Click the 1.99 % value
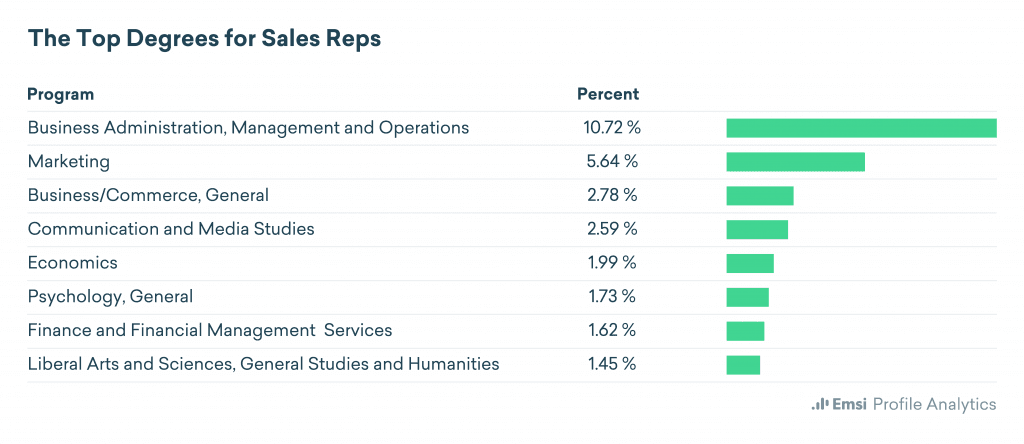 (612, 263)
